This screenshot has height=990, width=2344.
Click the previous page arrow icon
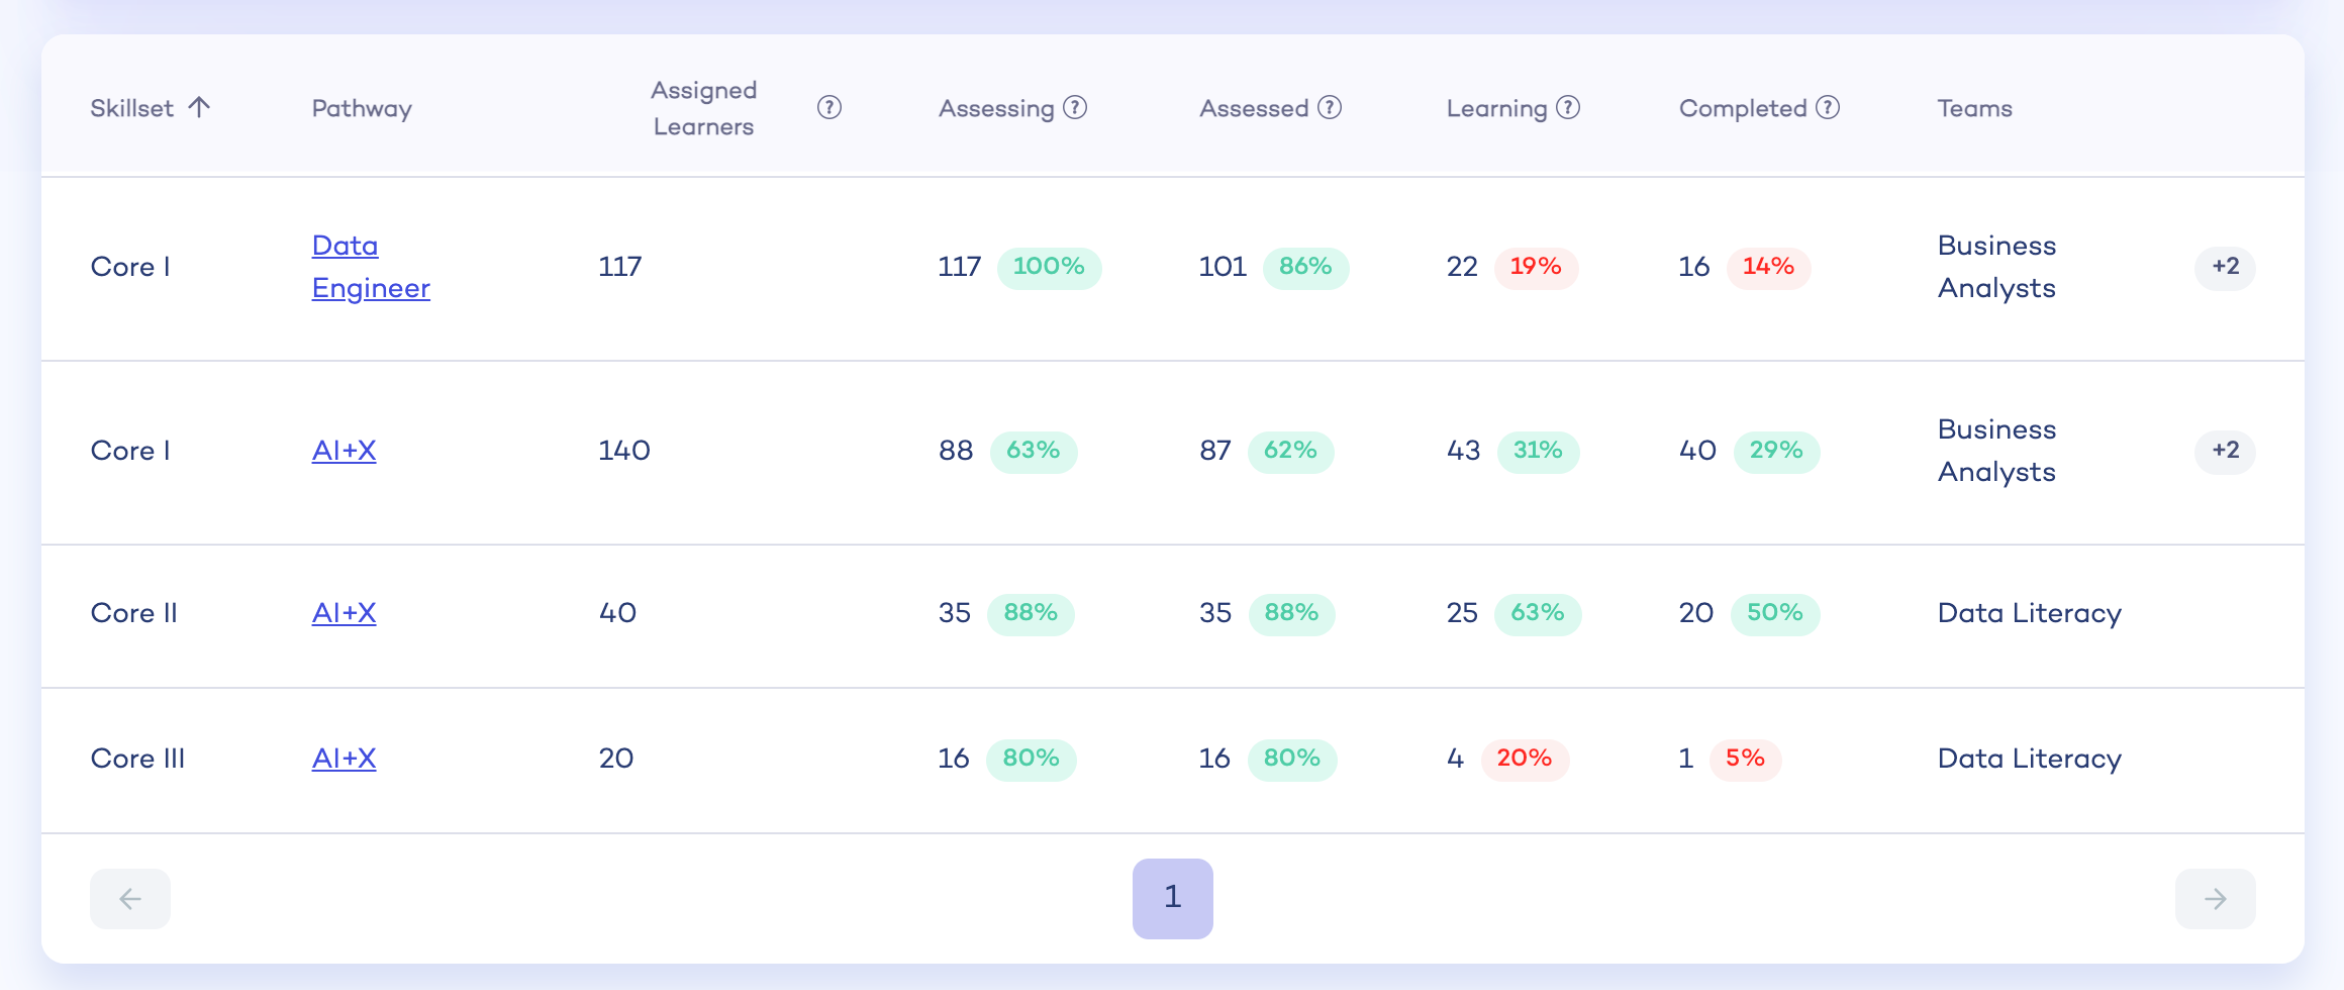point(129,898)
